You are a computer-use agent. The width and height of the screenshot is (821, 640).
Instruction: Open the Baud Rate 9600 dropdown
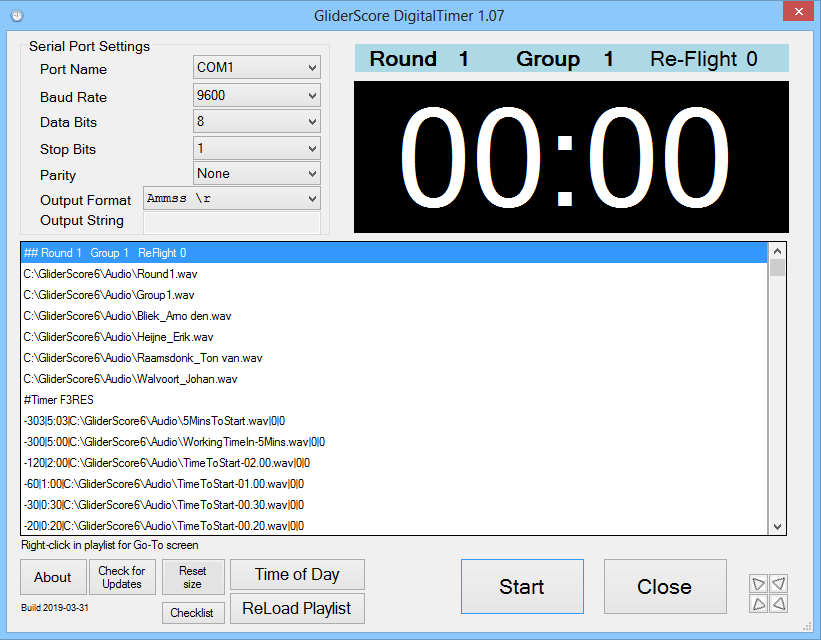257,95
